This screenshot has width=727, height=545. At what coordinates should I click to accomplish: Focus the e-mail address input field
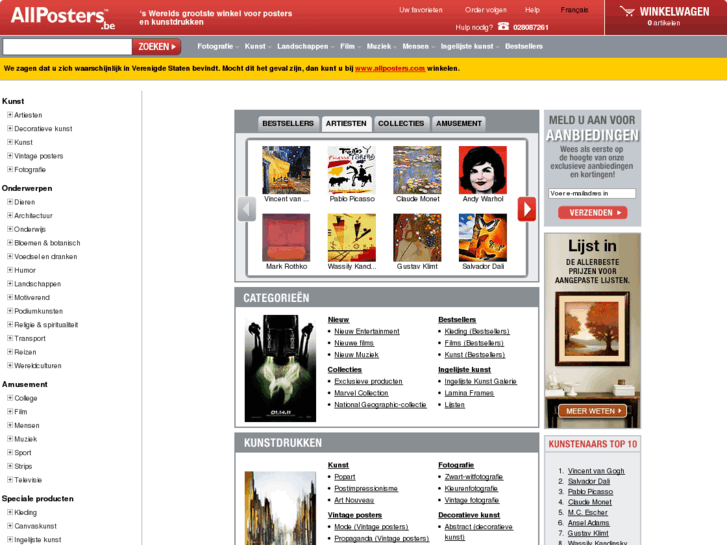pos(592,193)
